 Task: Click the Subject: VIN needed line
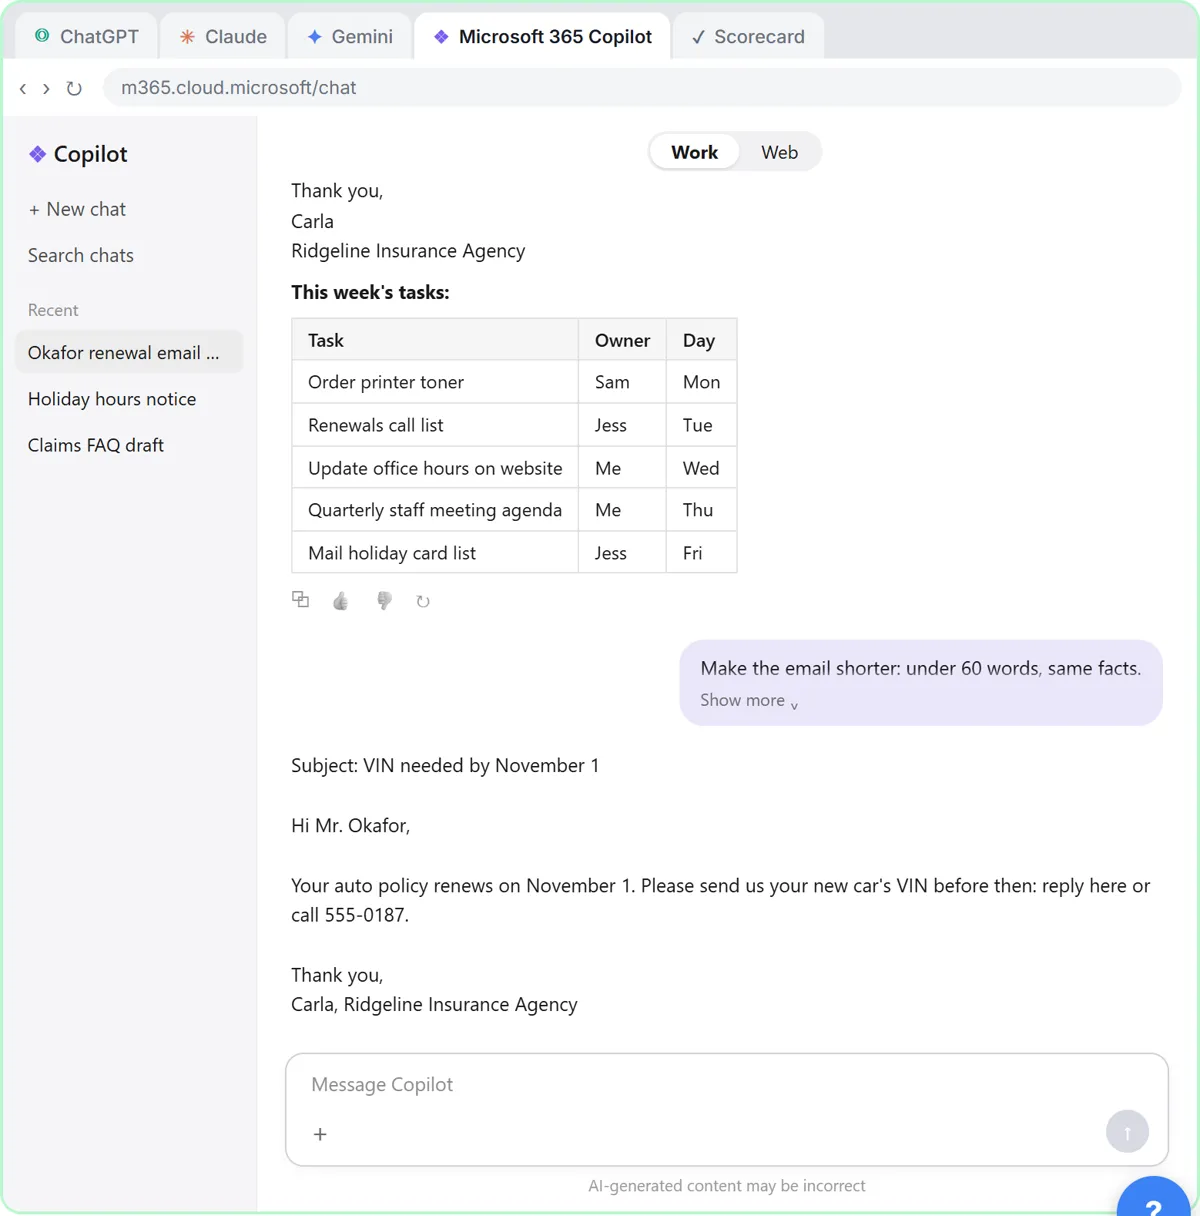click(x=445, y=766)
